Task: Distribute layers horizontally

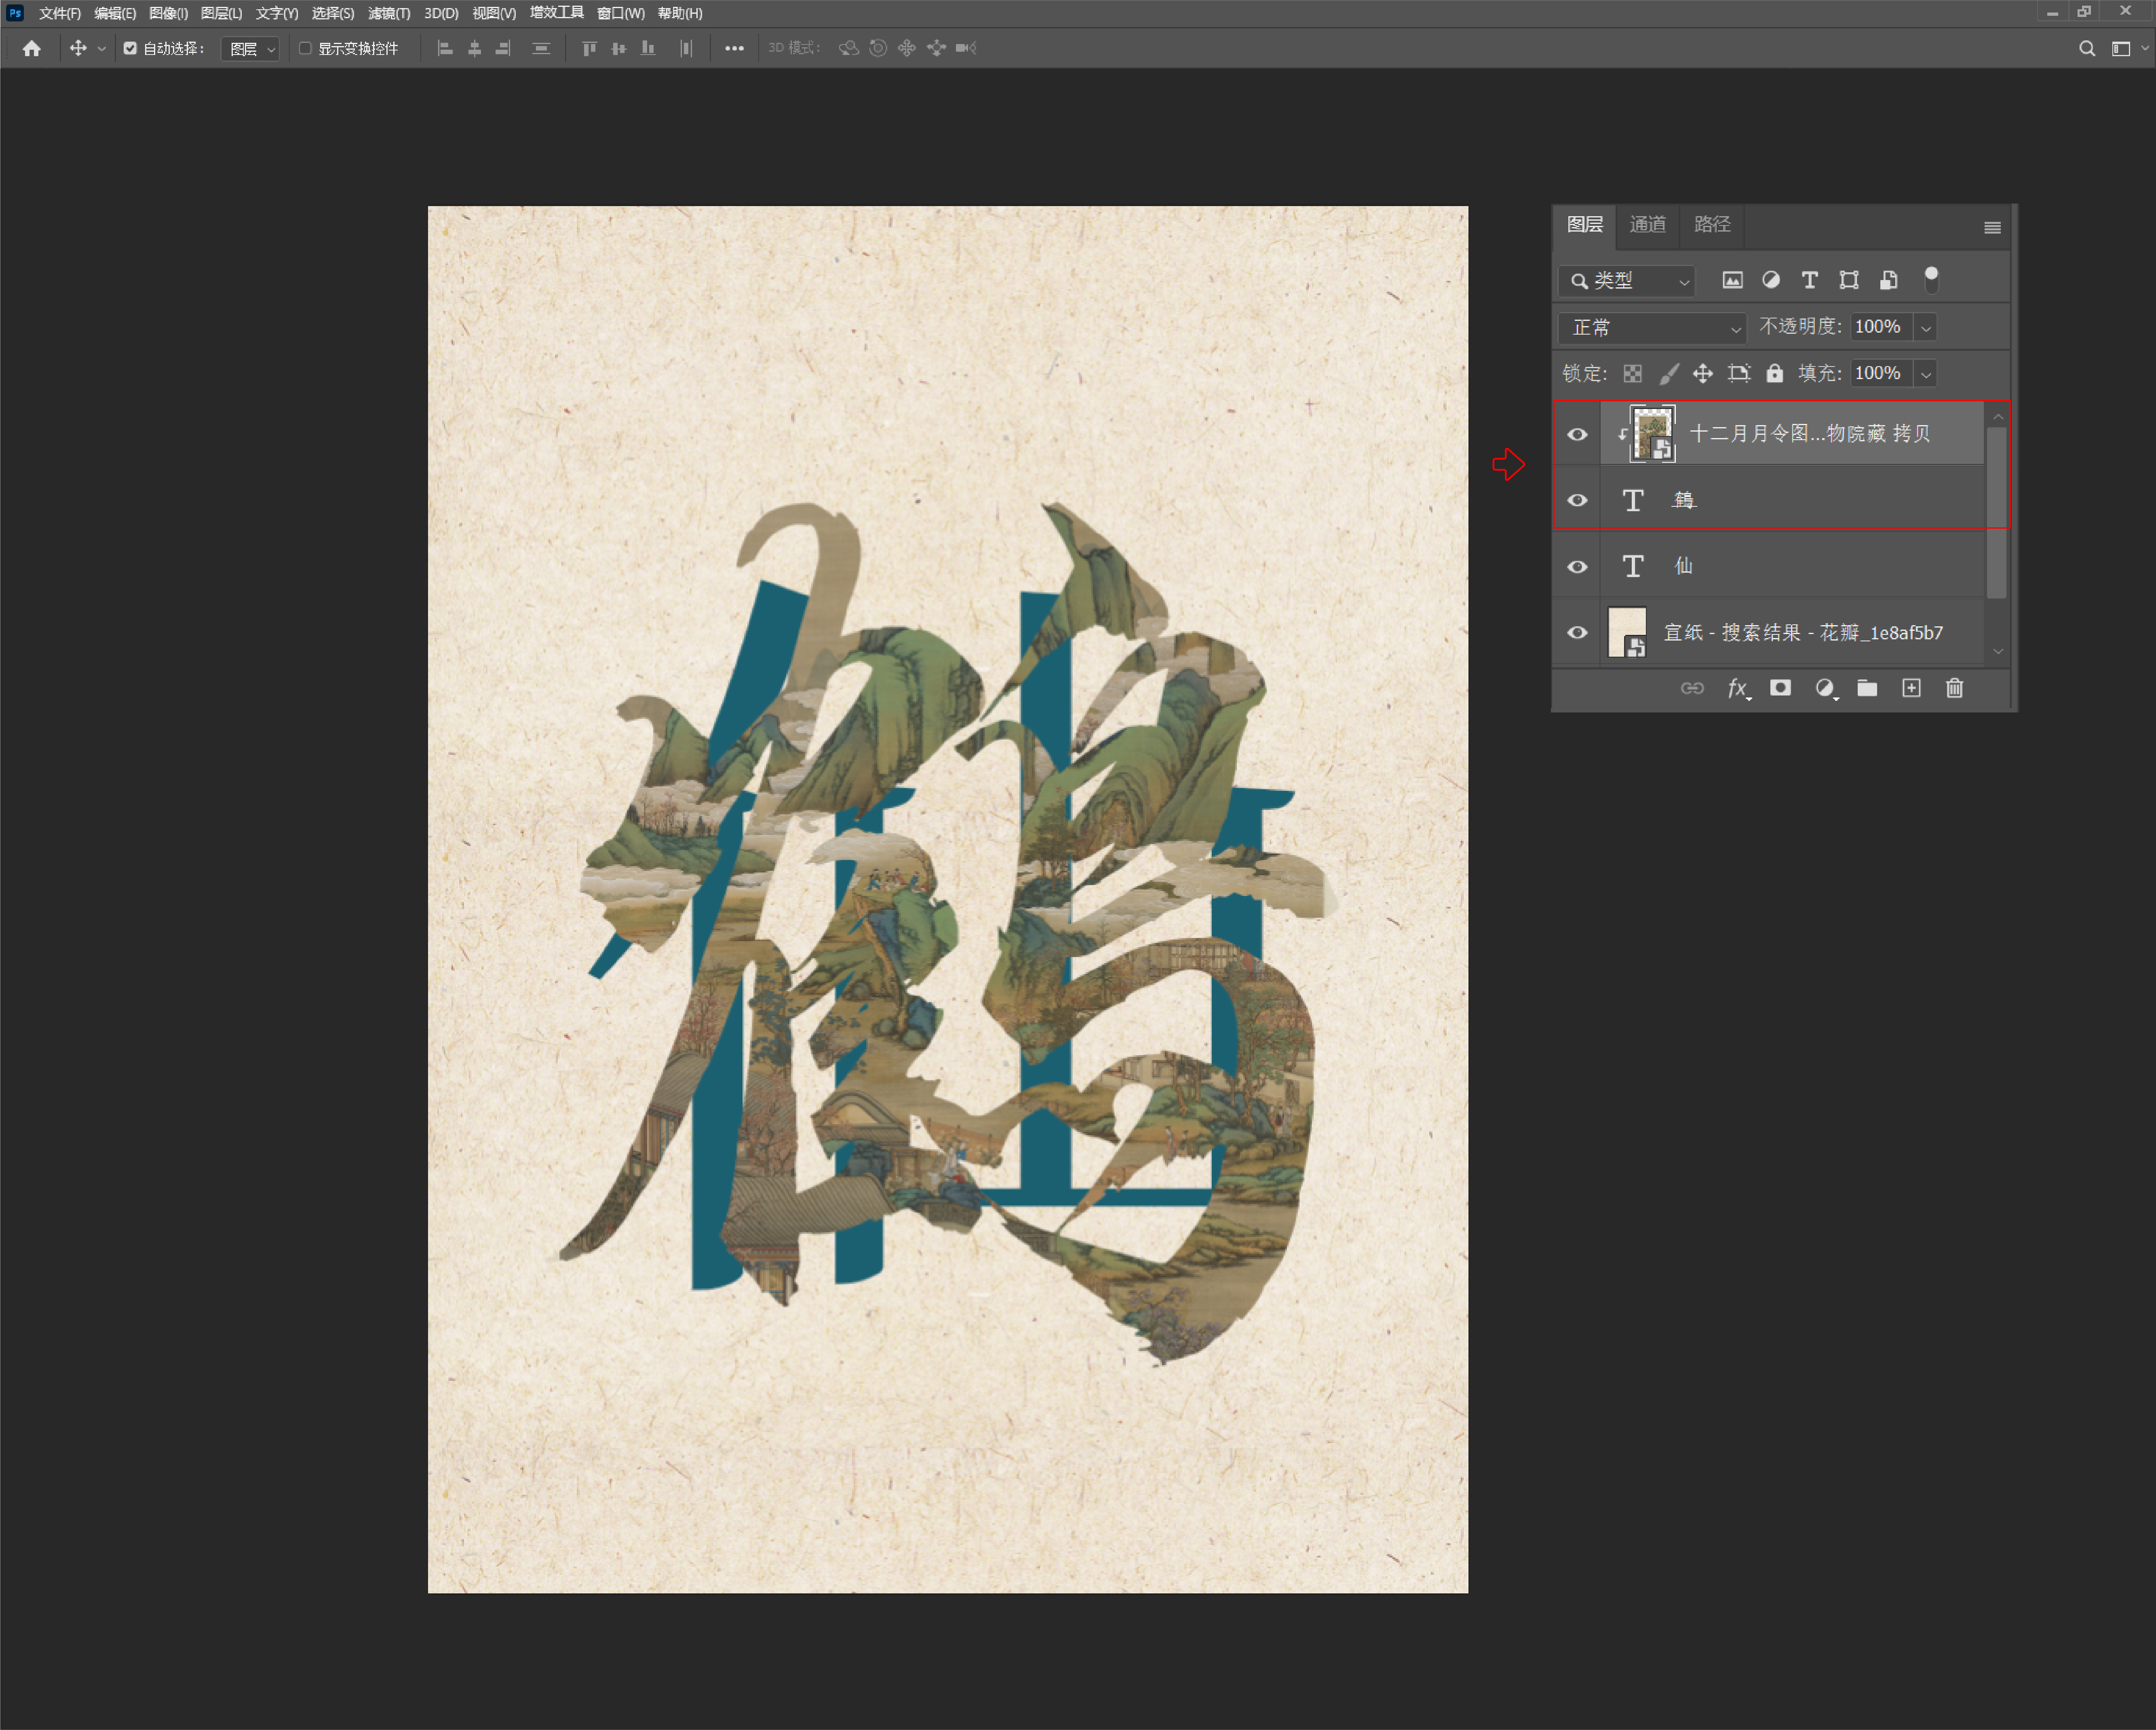Action: click(x=686, y=48)
